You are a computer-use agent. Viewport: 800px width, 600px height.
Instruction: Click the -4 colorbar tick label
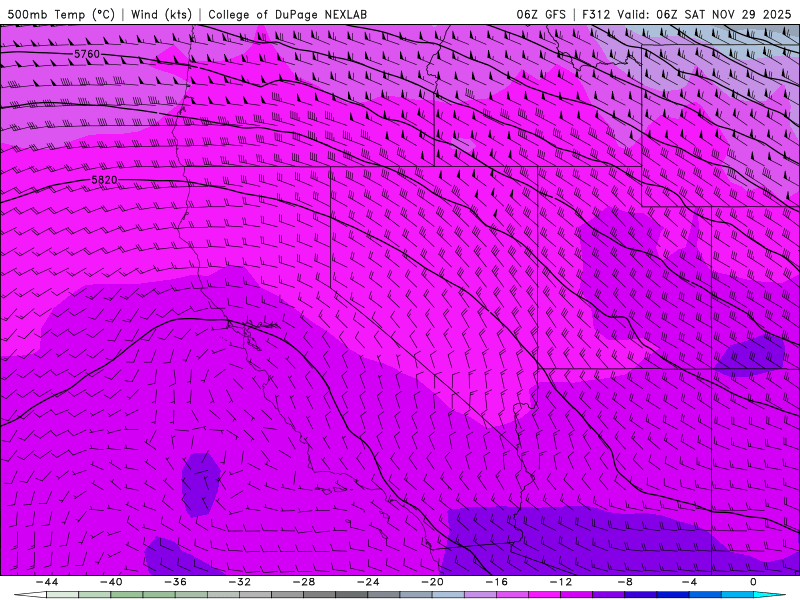[689, 582]
